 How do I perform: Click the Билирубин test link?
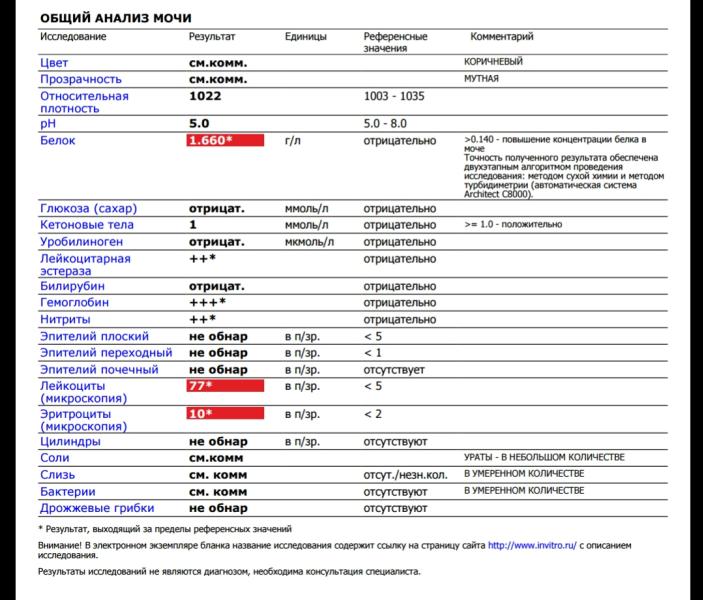(x=74, y=287)
